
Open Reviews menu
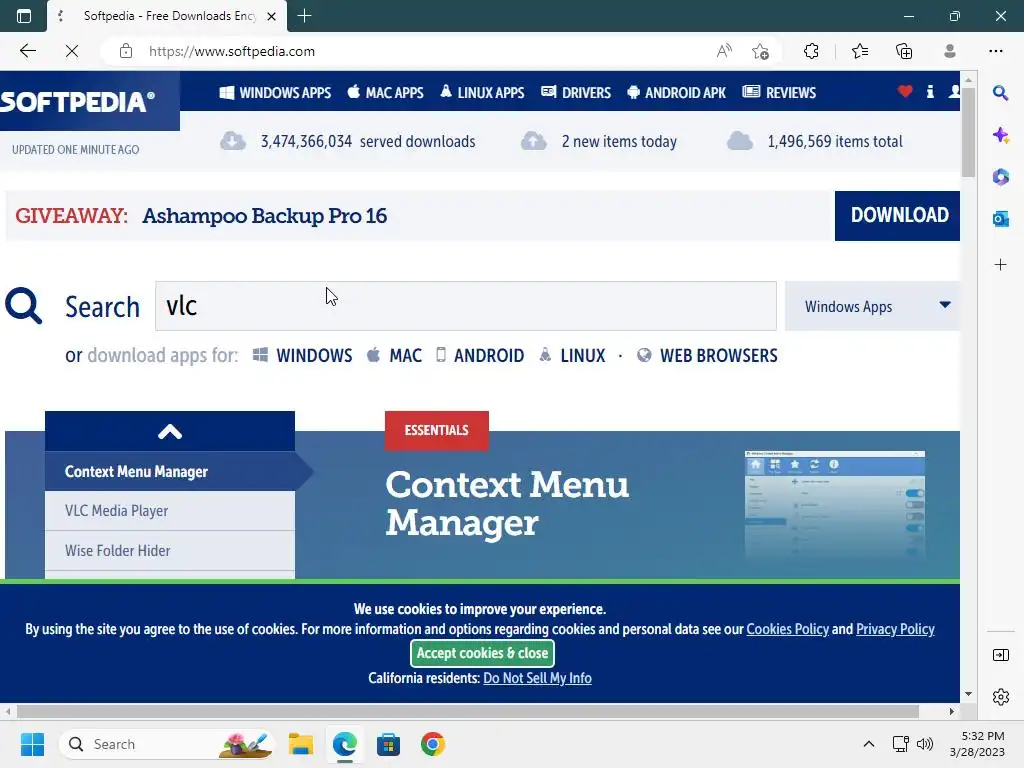tap(779, 93)
